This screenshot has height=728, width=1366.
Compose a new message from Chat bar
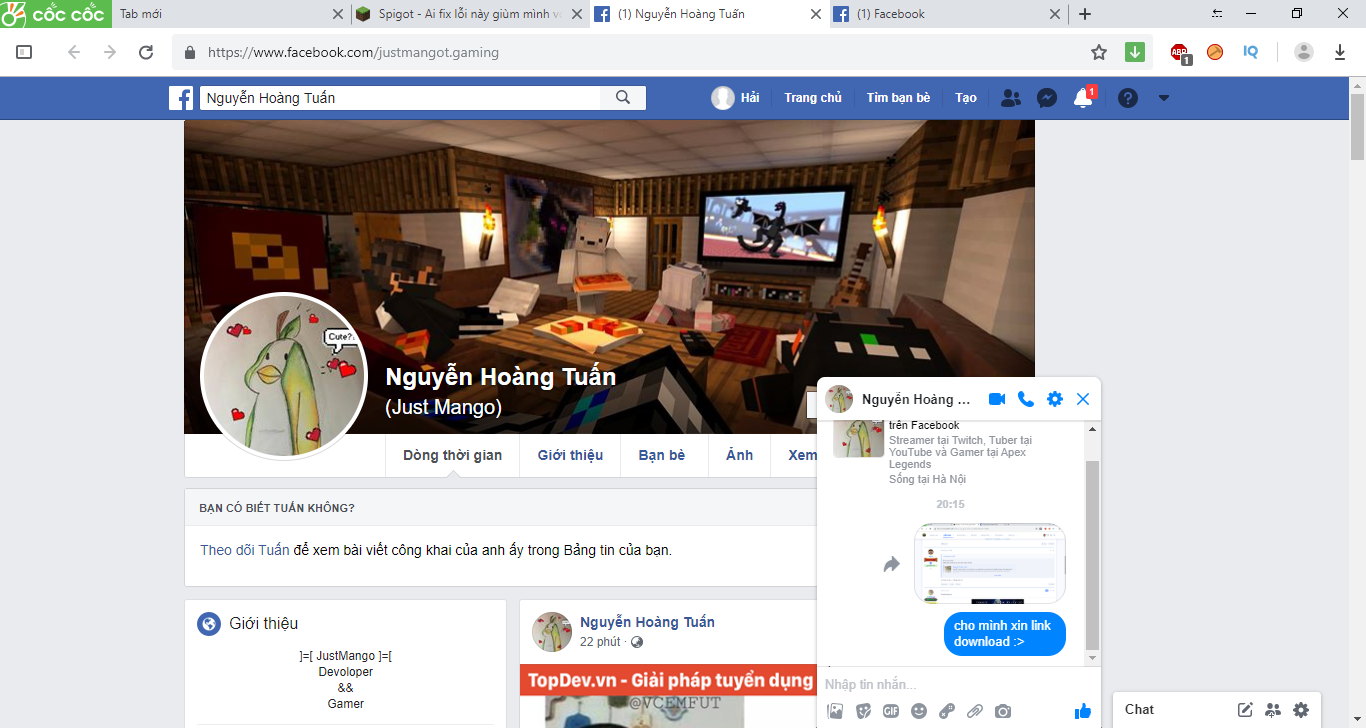point(1245,710)
